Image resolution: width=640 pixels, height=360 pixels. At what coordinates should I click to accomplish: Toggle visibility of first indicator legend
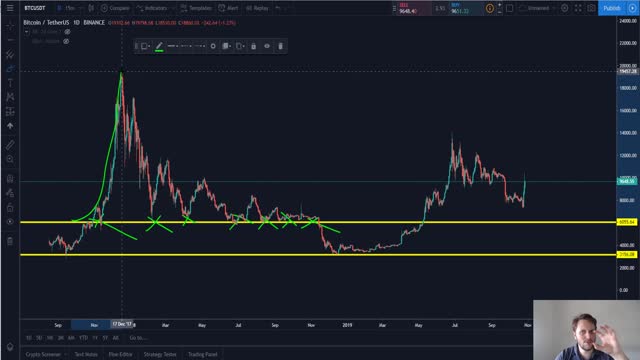(67, 31)
